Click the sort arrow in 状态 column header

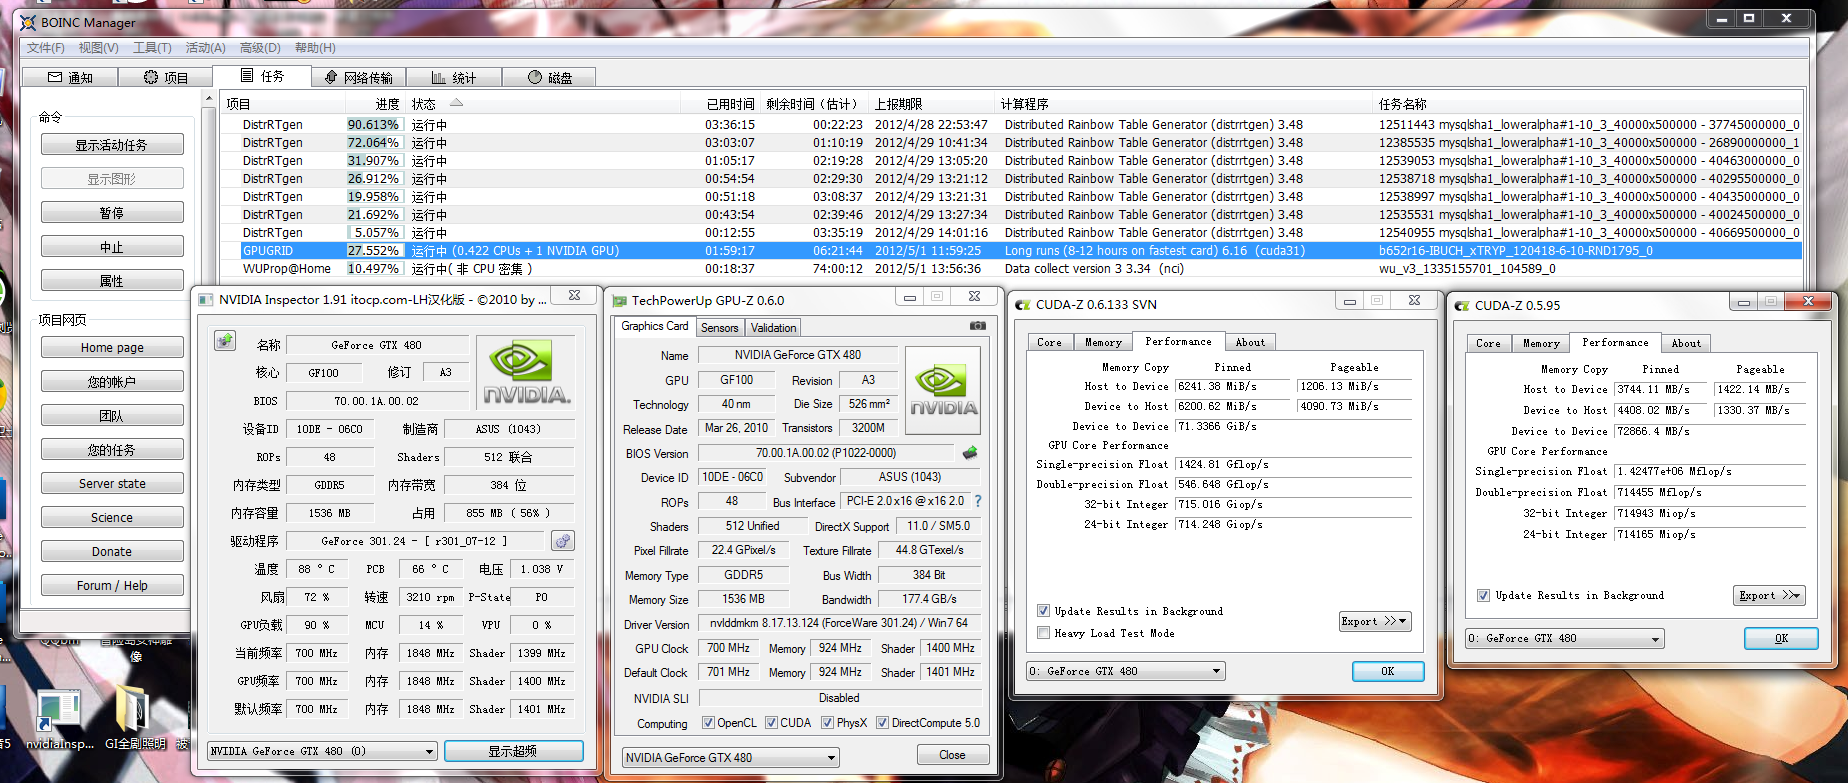[x=456, y=103]
